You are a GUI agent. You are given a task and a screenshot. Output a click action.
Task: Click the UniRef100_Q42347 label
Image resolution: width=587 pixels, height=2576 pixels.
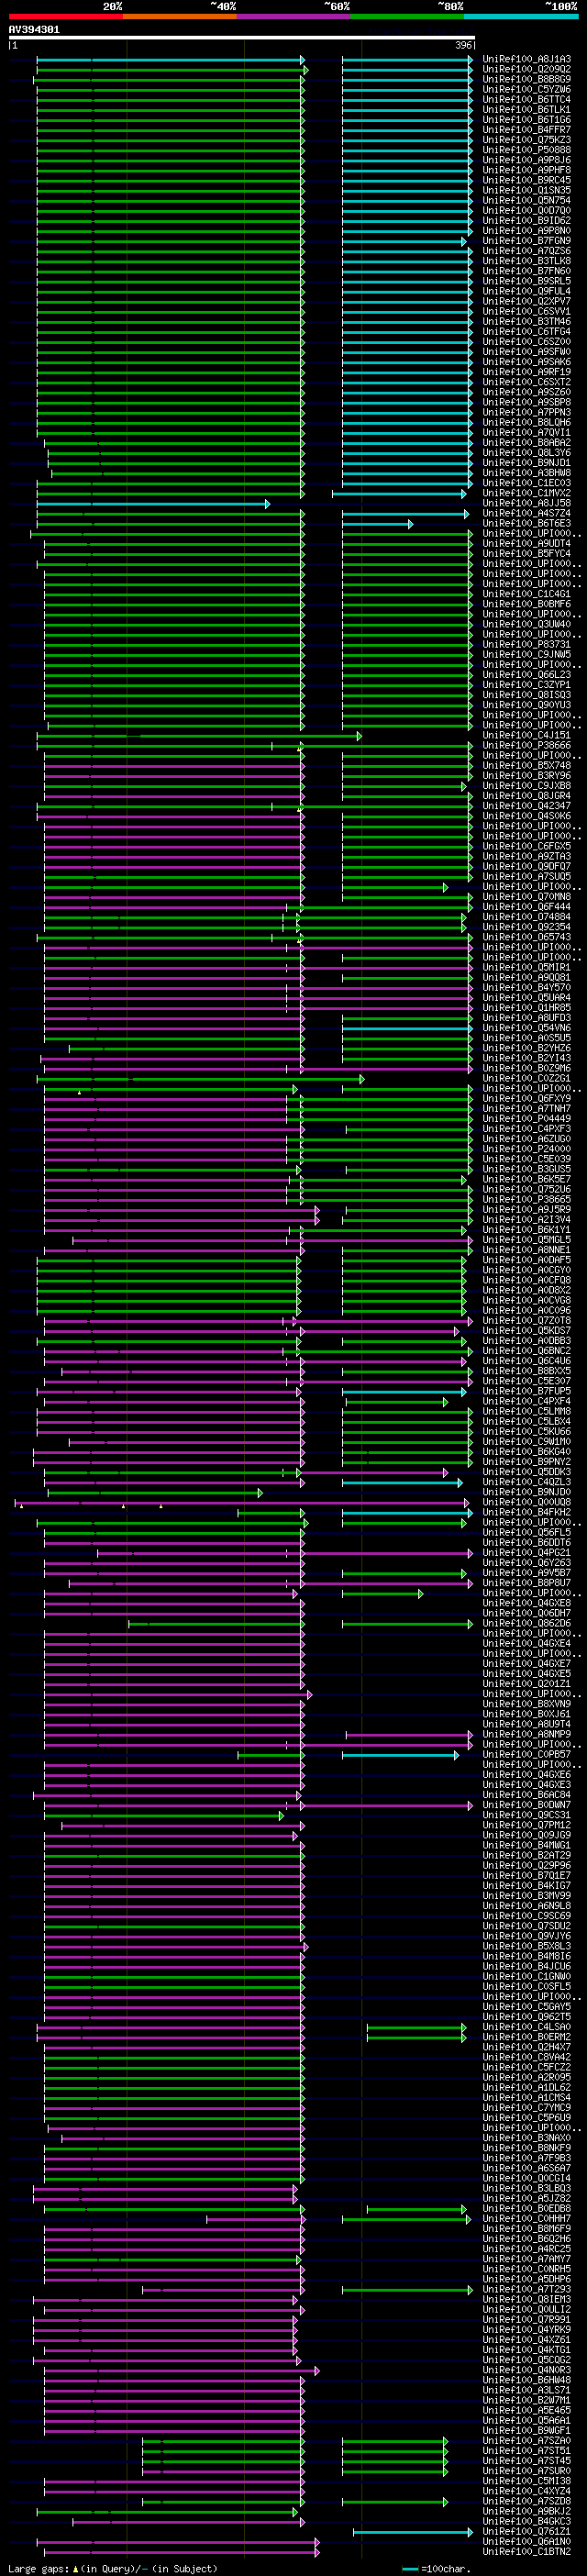(527, 806)
